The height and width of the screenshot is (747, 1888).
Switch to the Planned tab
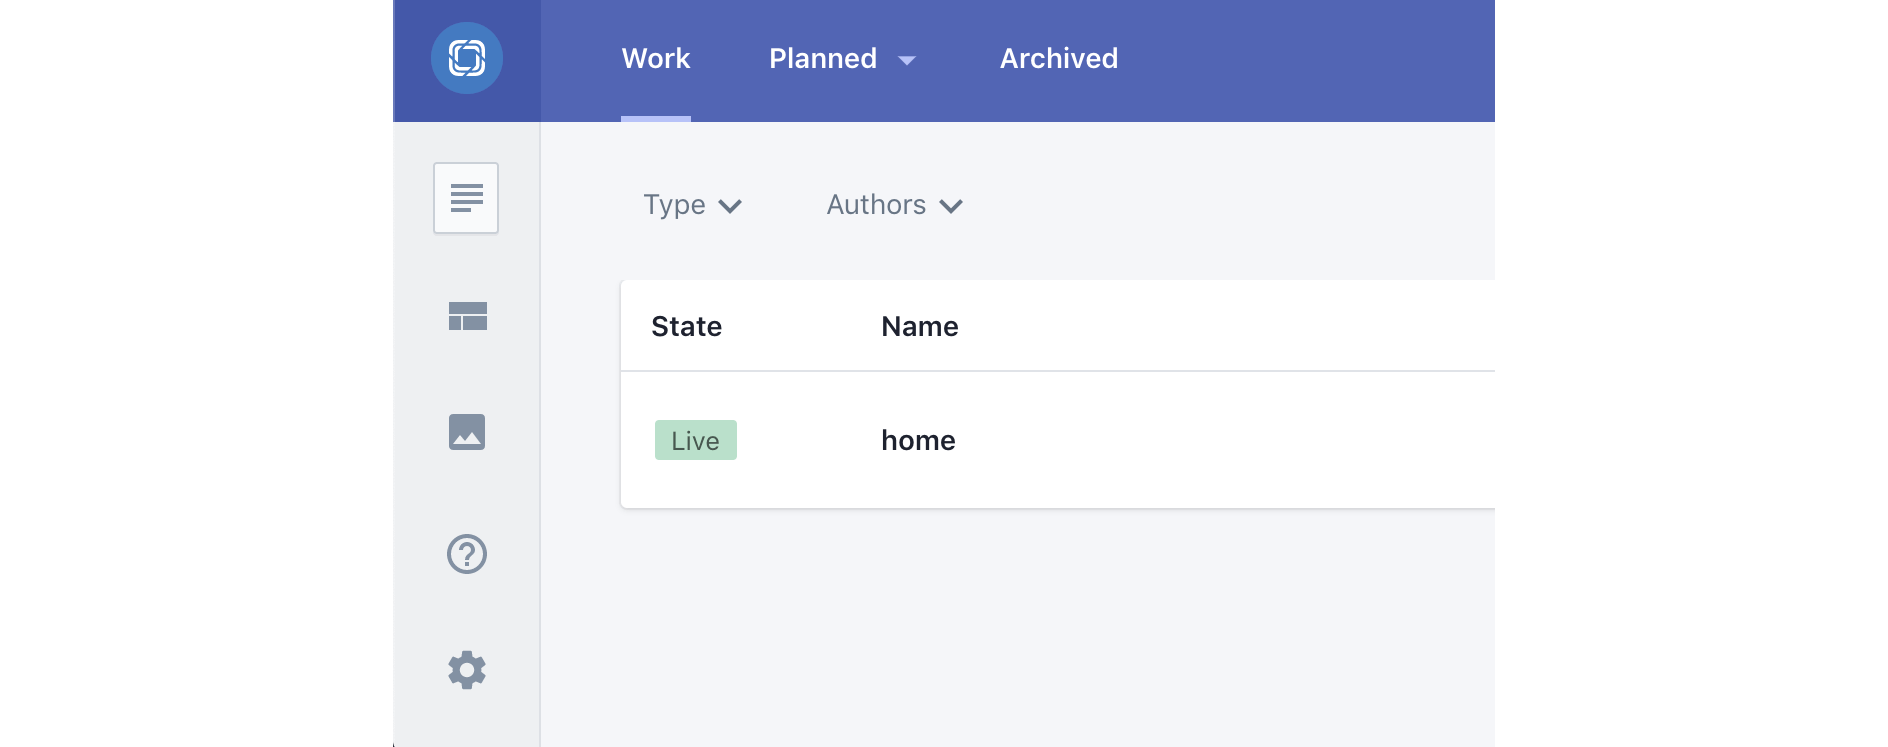[x=823, y=59]
